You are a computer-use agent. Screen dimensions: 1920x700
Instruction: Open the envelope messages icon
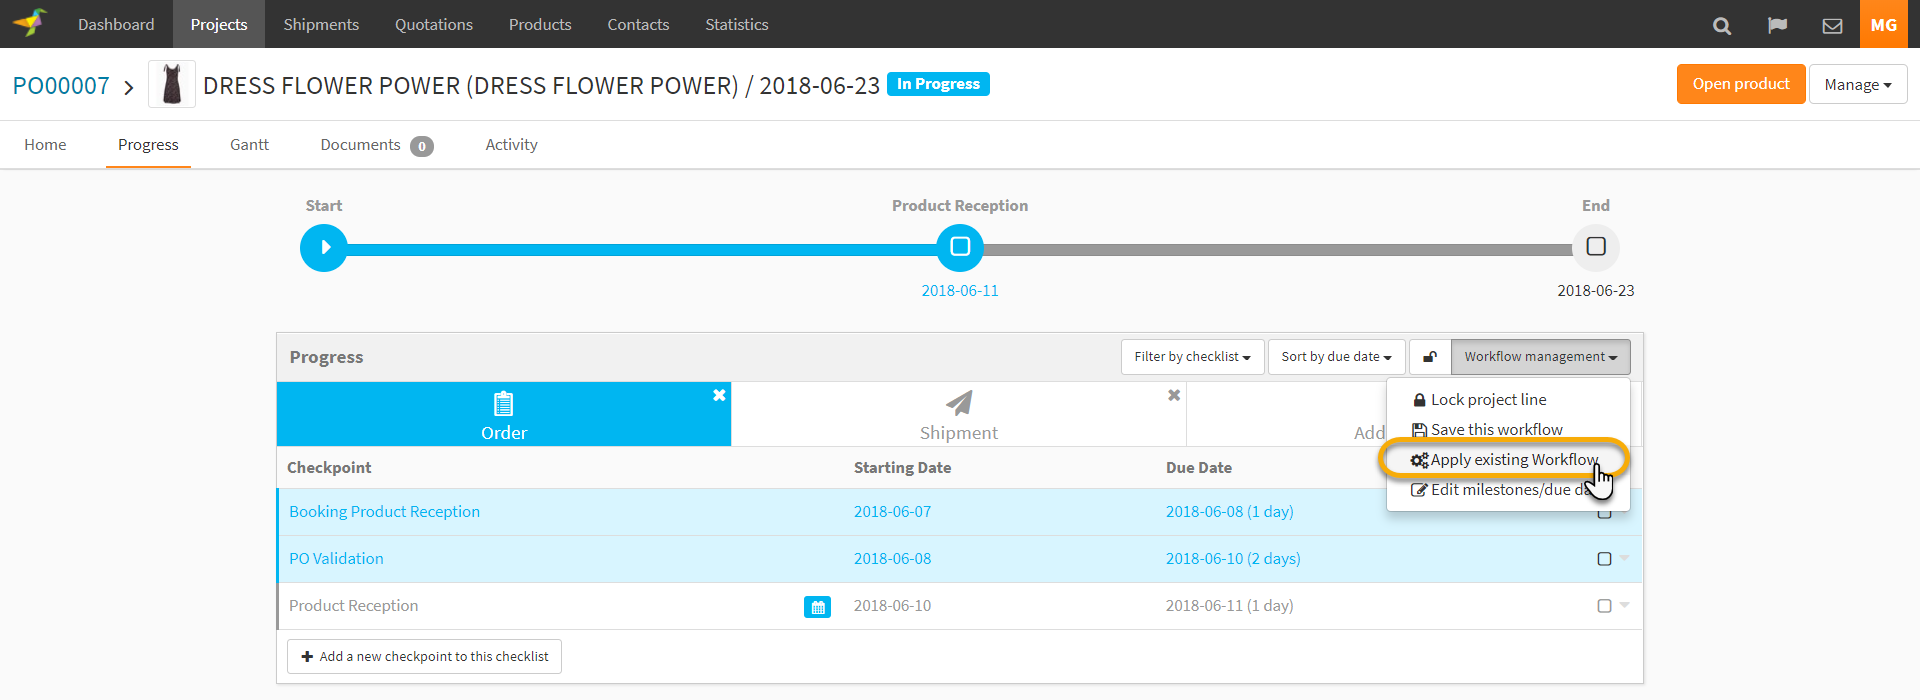pyautogui.click(x=1832, y=25)
